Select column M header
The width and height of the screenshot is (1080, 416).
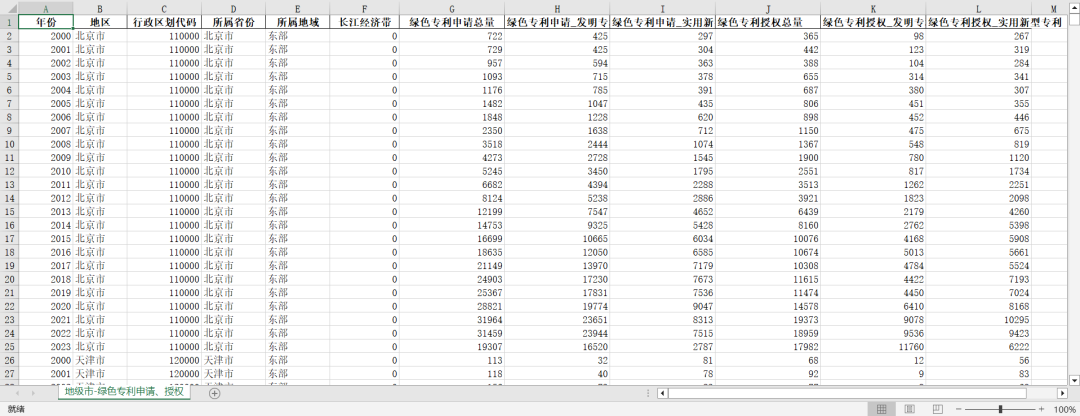click(1050, 9)
